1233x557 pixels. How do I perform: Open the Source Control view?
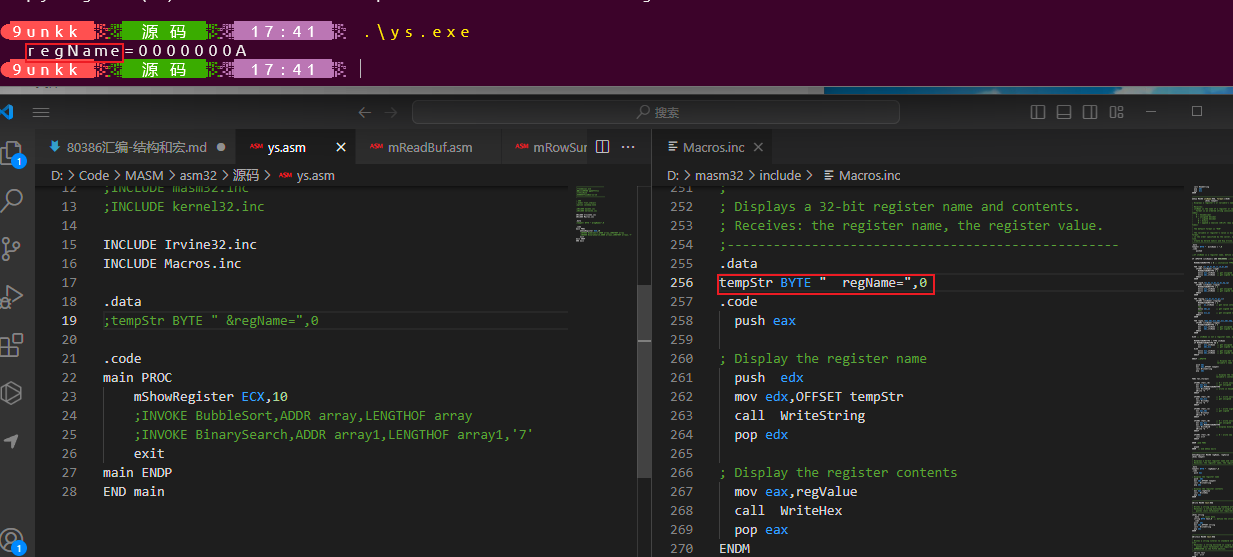click(x=12, y=248)
